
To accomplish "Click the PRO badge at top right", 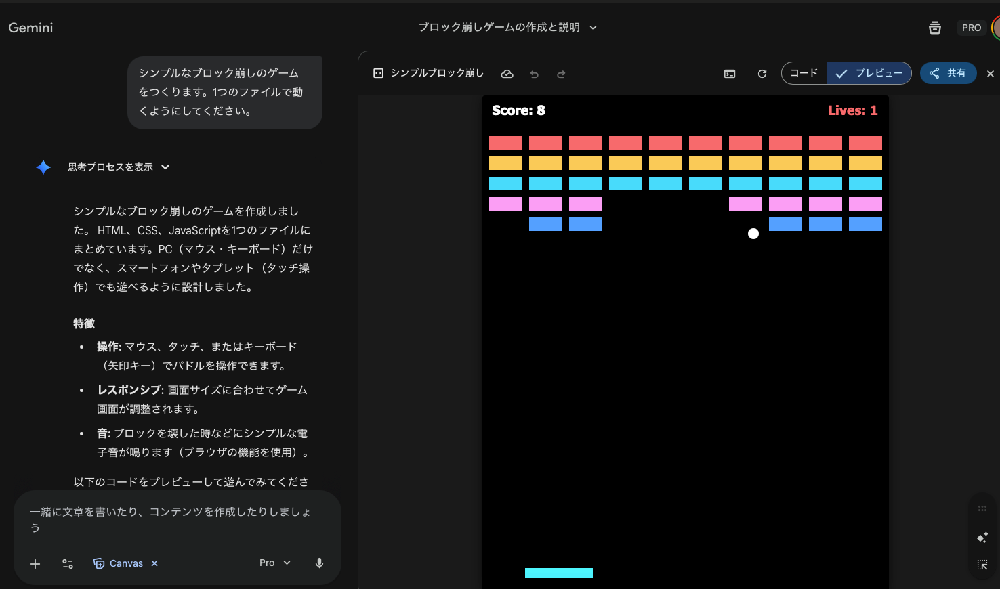I will [971, 28].
